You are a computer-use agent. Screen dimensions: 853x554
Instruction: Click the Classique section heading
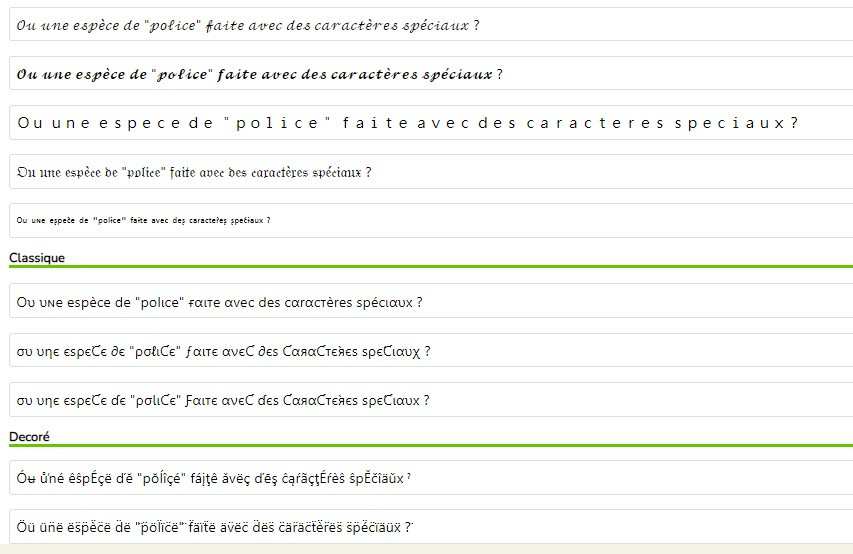[37, 258]
